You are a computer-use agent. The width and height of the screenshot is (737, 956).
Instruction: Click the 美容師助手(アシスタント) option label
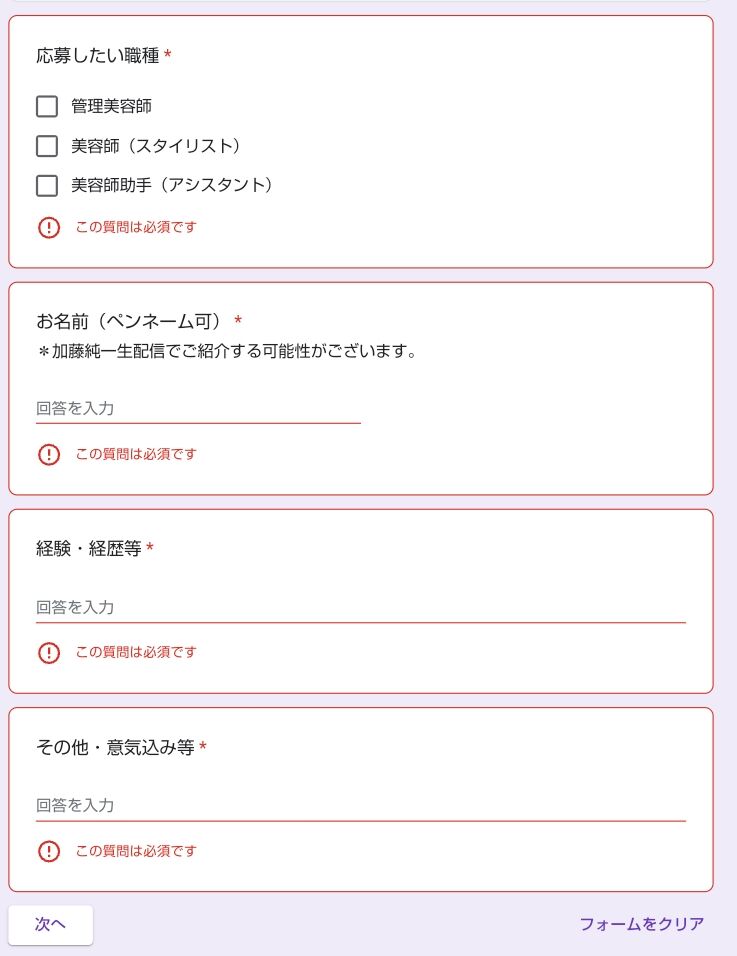pos(172,185)
